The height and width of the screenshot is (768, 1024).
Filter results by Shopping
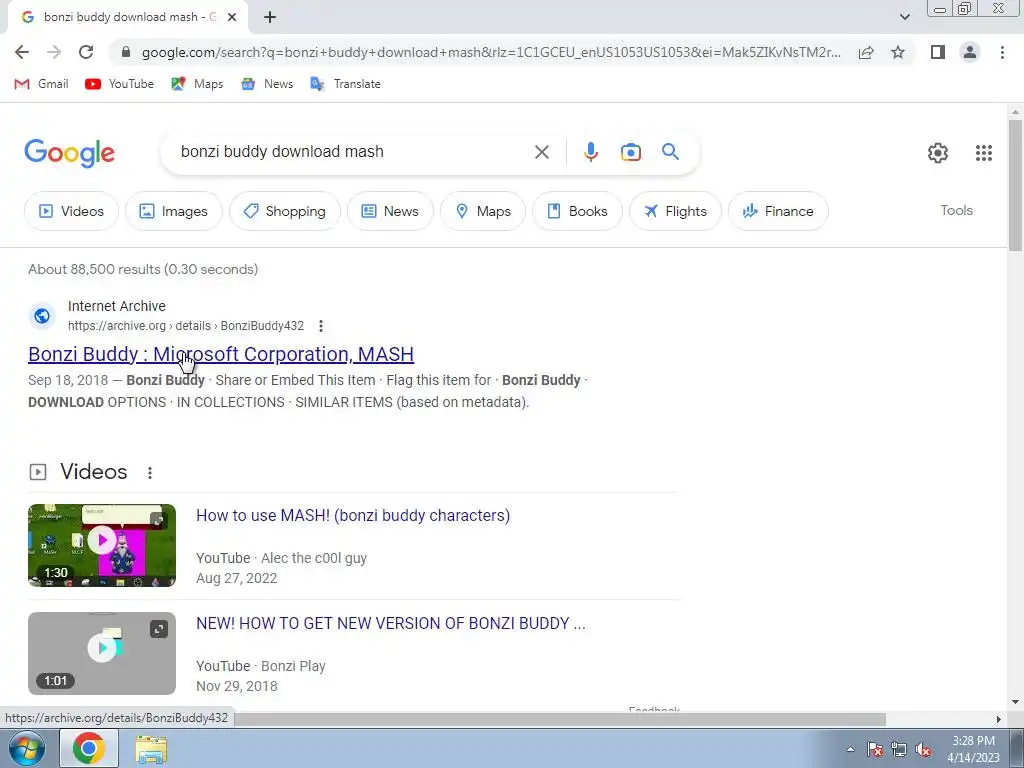point(285,211)
